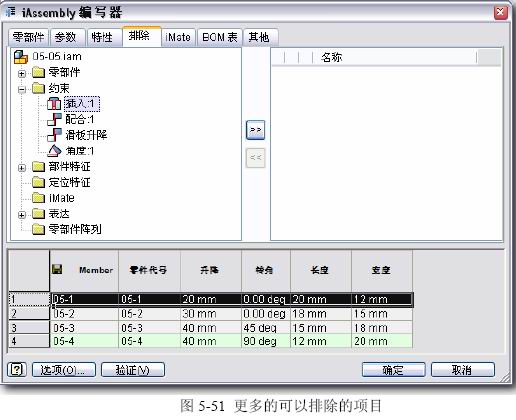The height and width of the screenshot is (420, 516).
Task: Select the 05-05.iam assembly icon
Action: (21, 57)
